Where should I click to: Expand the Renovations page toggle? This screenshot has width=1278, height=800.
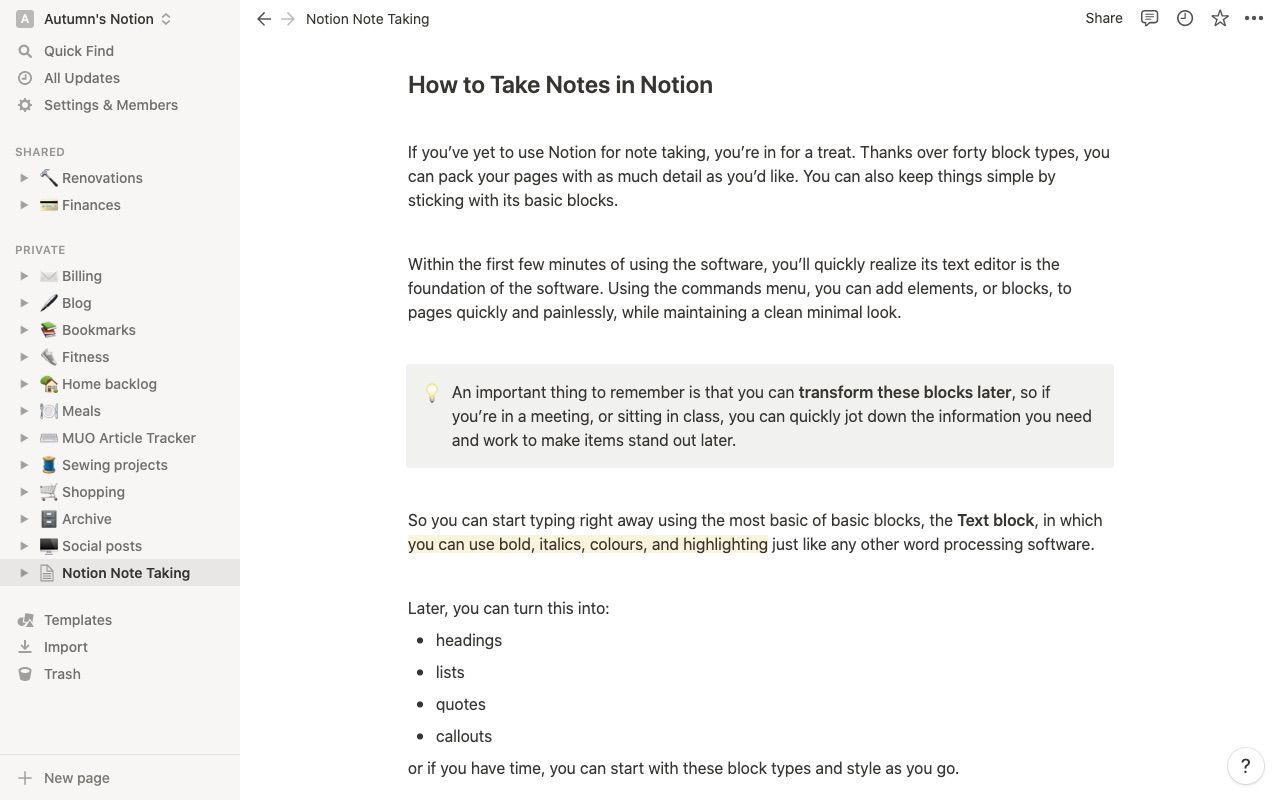(24, 178)
